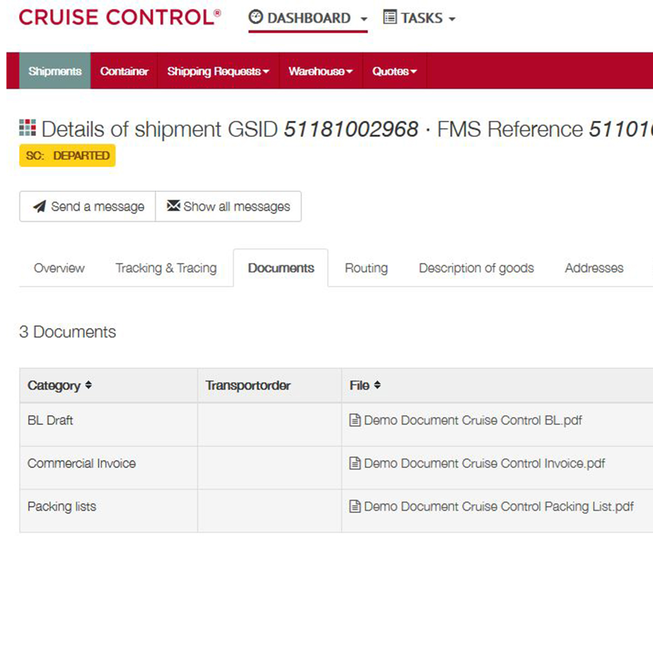This screenshot has height=653, width=653.
Task: Open the Warehouse dropdown menu
Action: click(321, 71)
